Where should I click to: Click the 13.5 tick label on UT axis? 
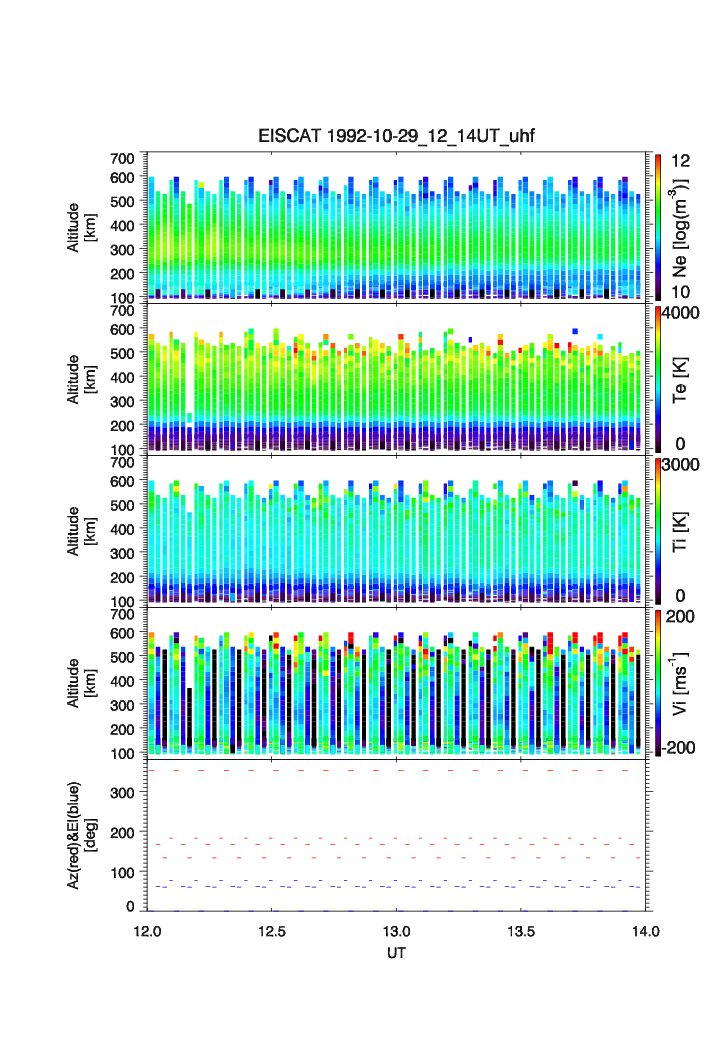click(x=521, y=931)
